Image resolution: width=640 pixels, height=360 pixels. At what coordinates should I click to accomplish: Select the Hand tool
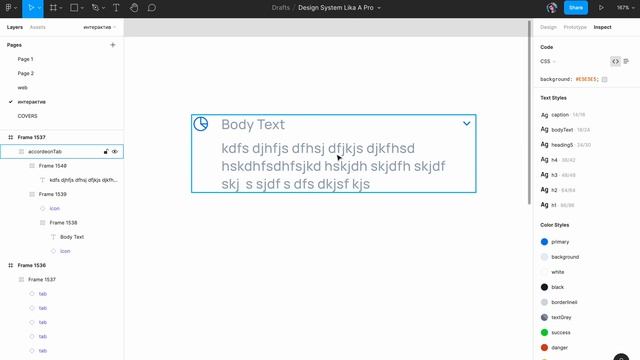(134, 8)
